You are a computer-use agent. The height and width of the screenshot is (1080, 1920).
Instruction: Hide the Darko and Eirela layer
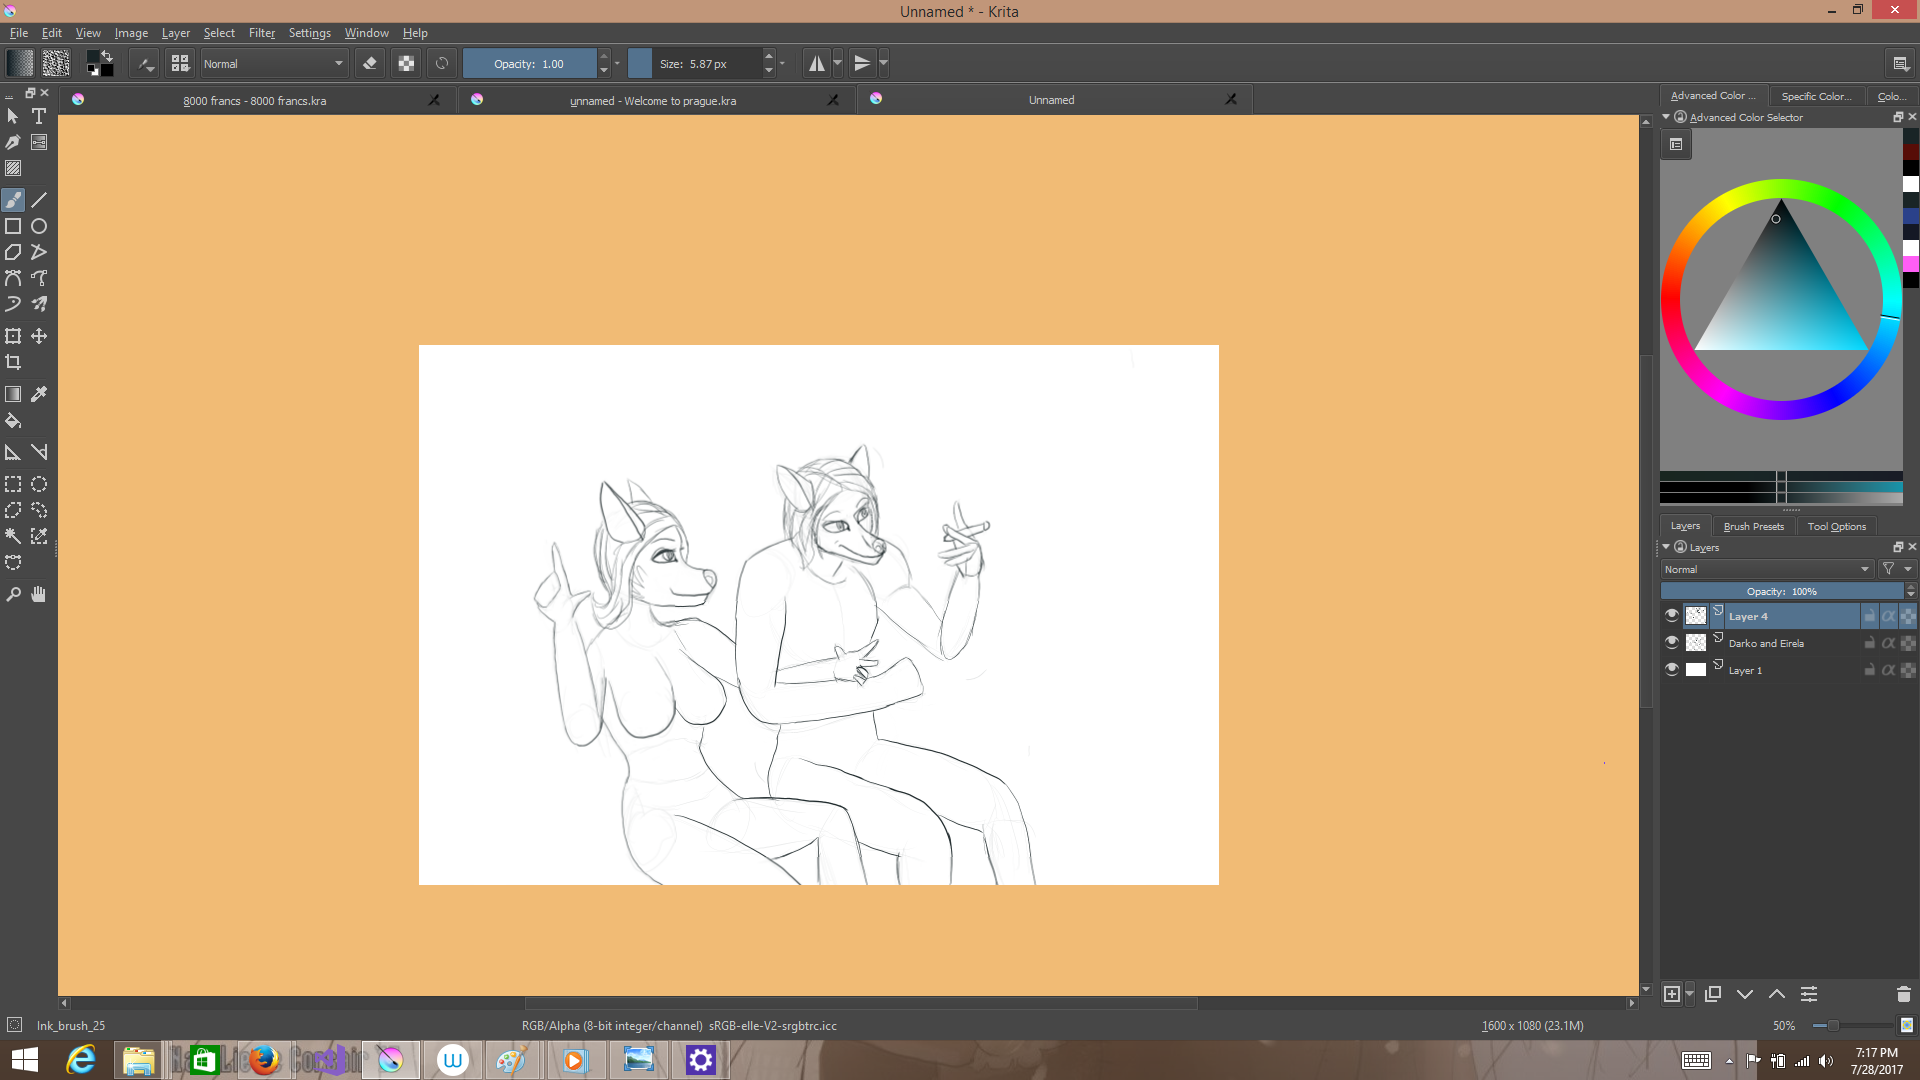tap(1671, 642)
